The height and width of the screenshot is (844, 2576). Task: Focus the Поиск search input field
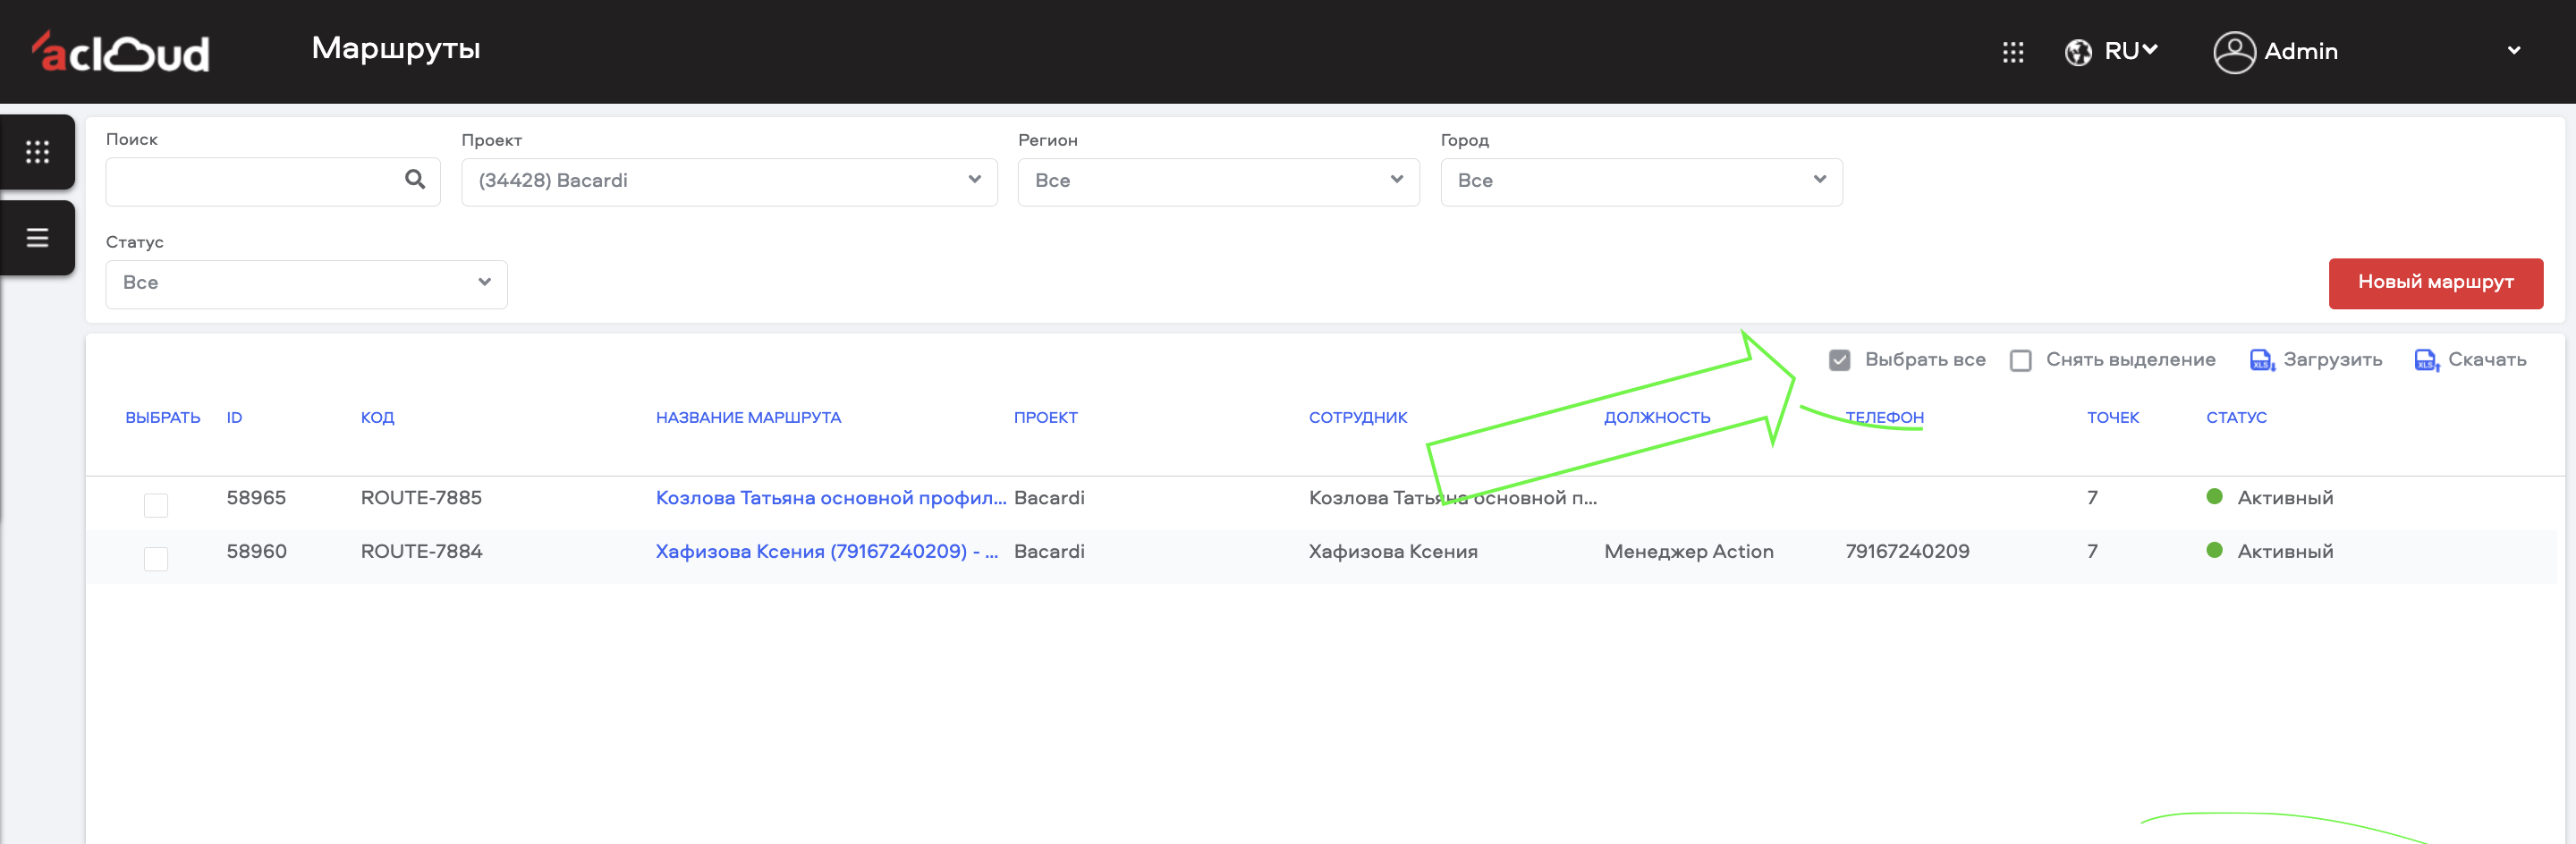point(272,182)
